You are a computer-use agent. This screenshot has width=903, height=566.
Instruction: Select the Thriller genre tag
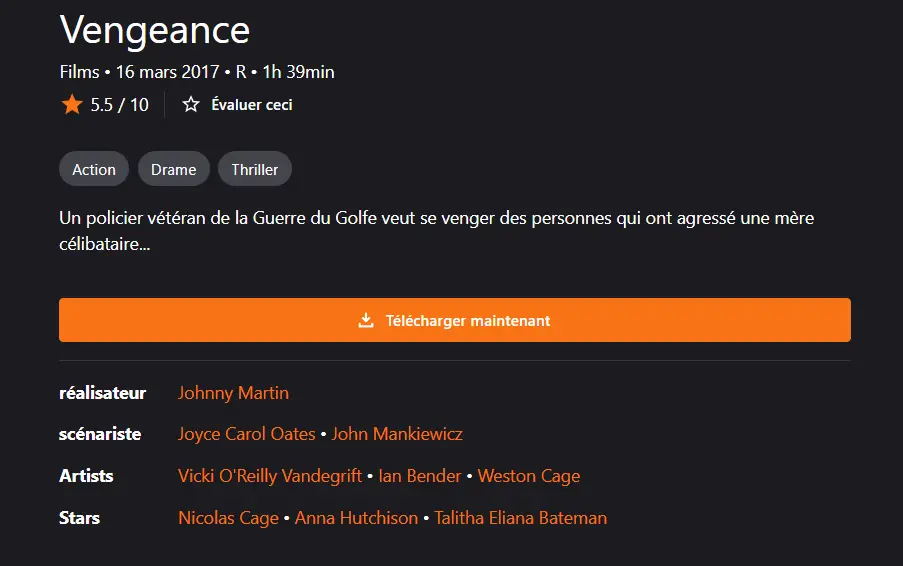(x=255, y=169)
